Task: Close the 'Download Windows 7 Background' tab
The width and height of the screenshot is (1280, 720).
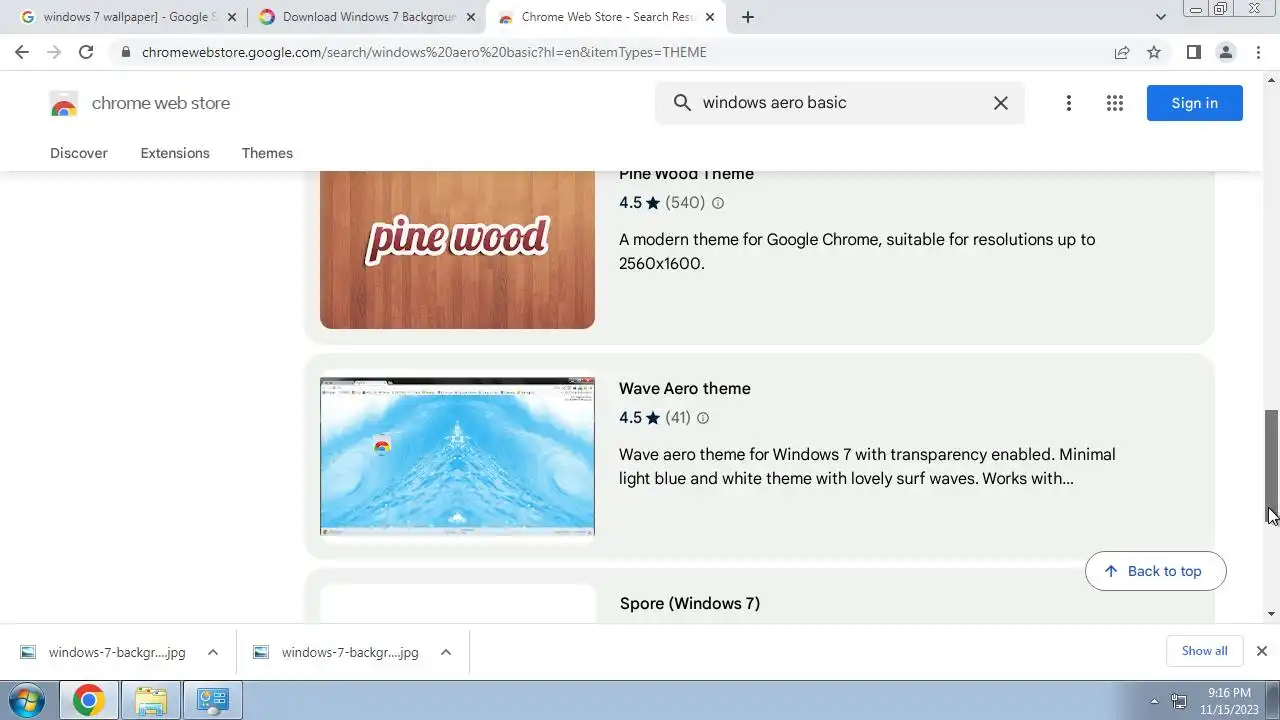Action: click(x=471, y=17)
